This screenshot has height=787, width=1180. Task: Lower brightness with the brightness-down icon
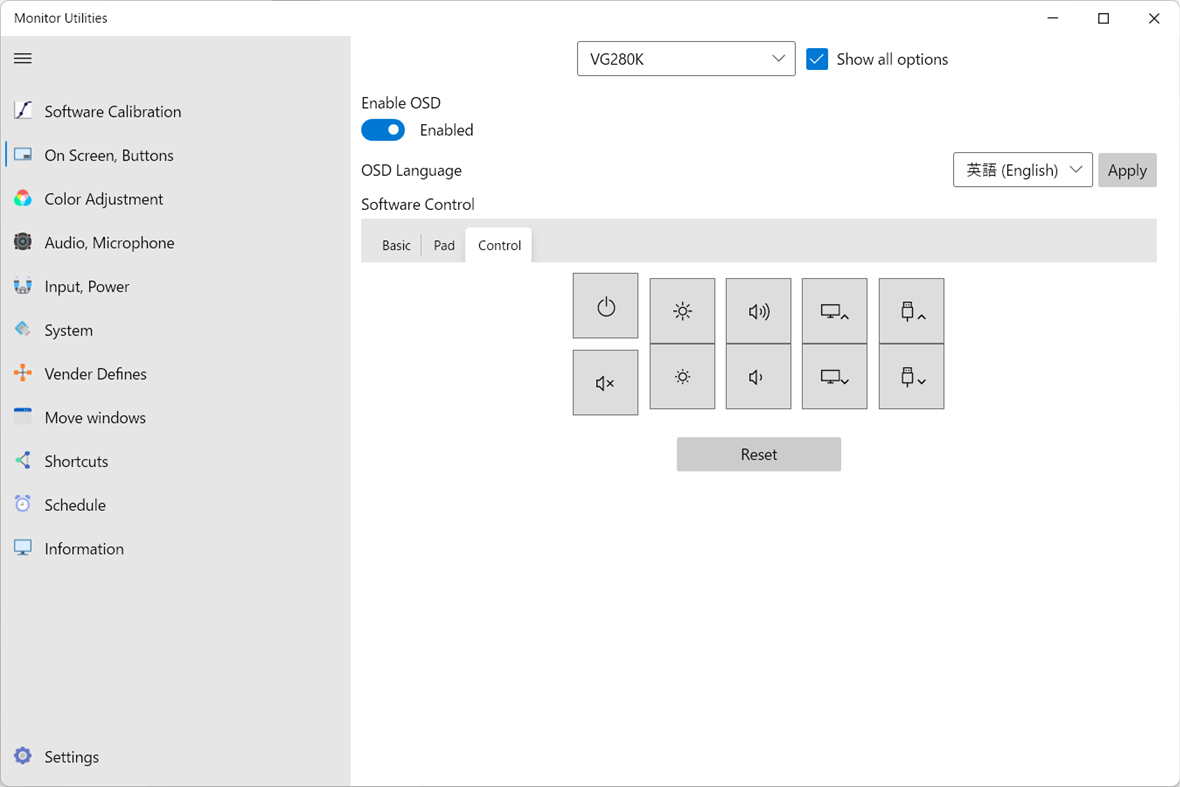[x=682, y=377]
